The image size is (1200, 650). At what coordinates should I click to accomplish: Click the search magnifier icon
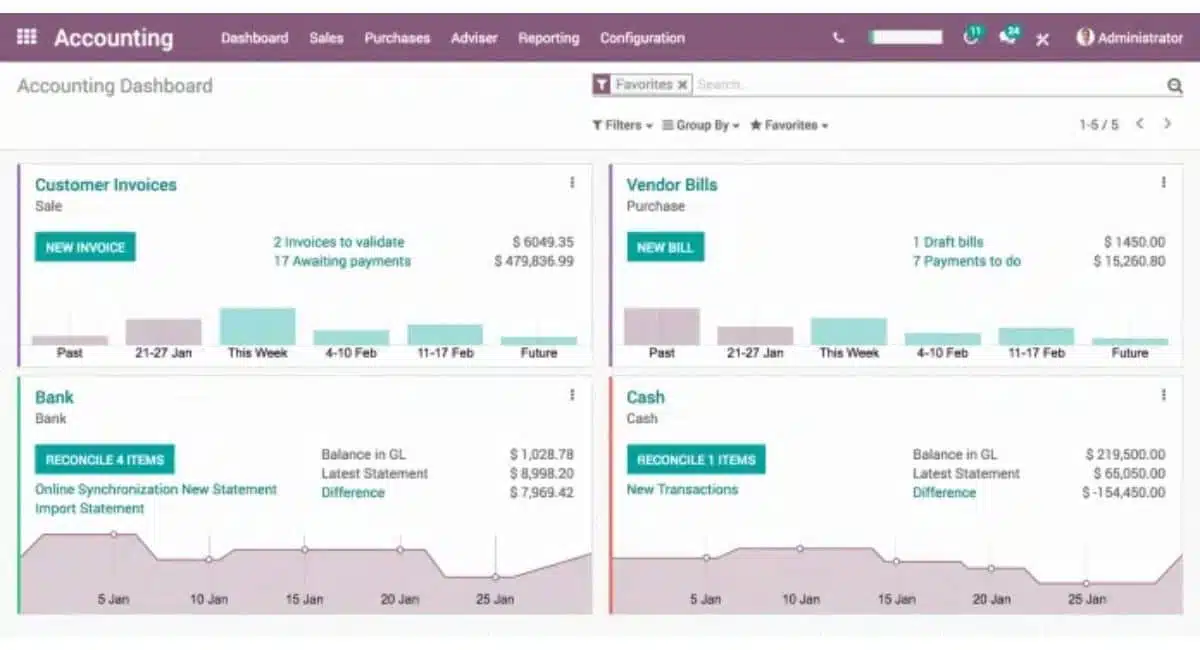1175,86
